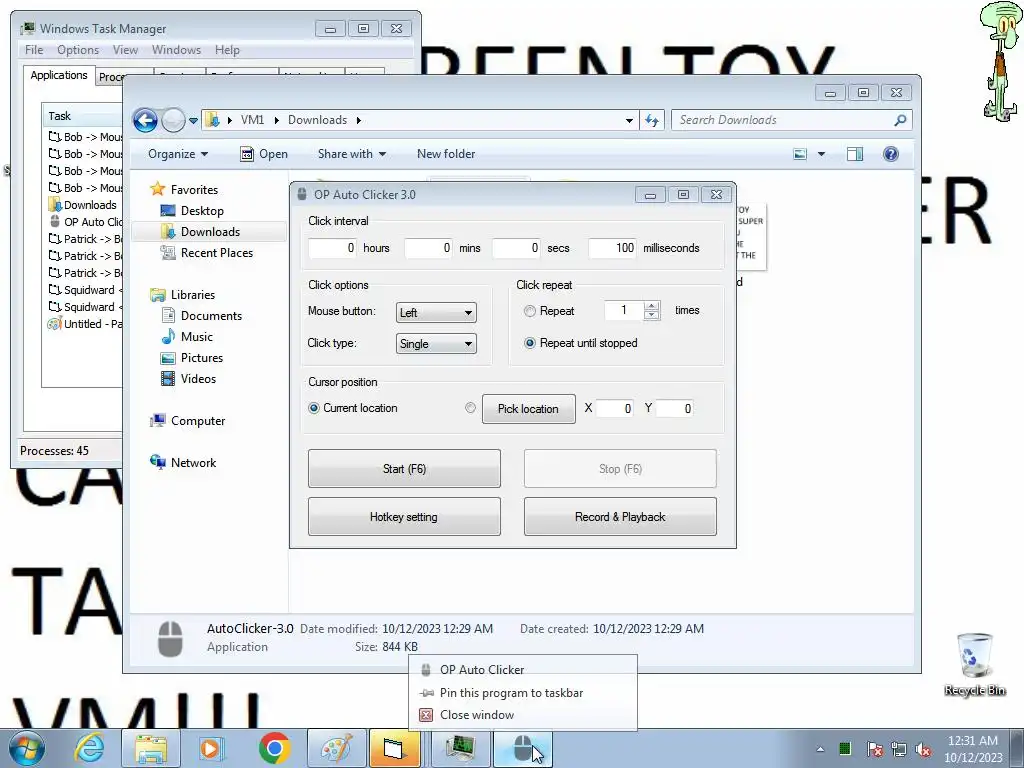Click Explorer back navigation arrow

pos(145,120)
